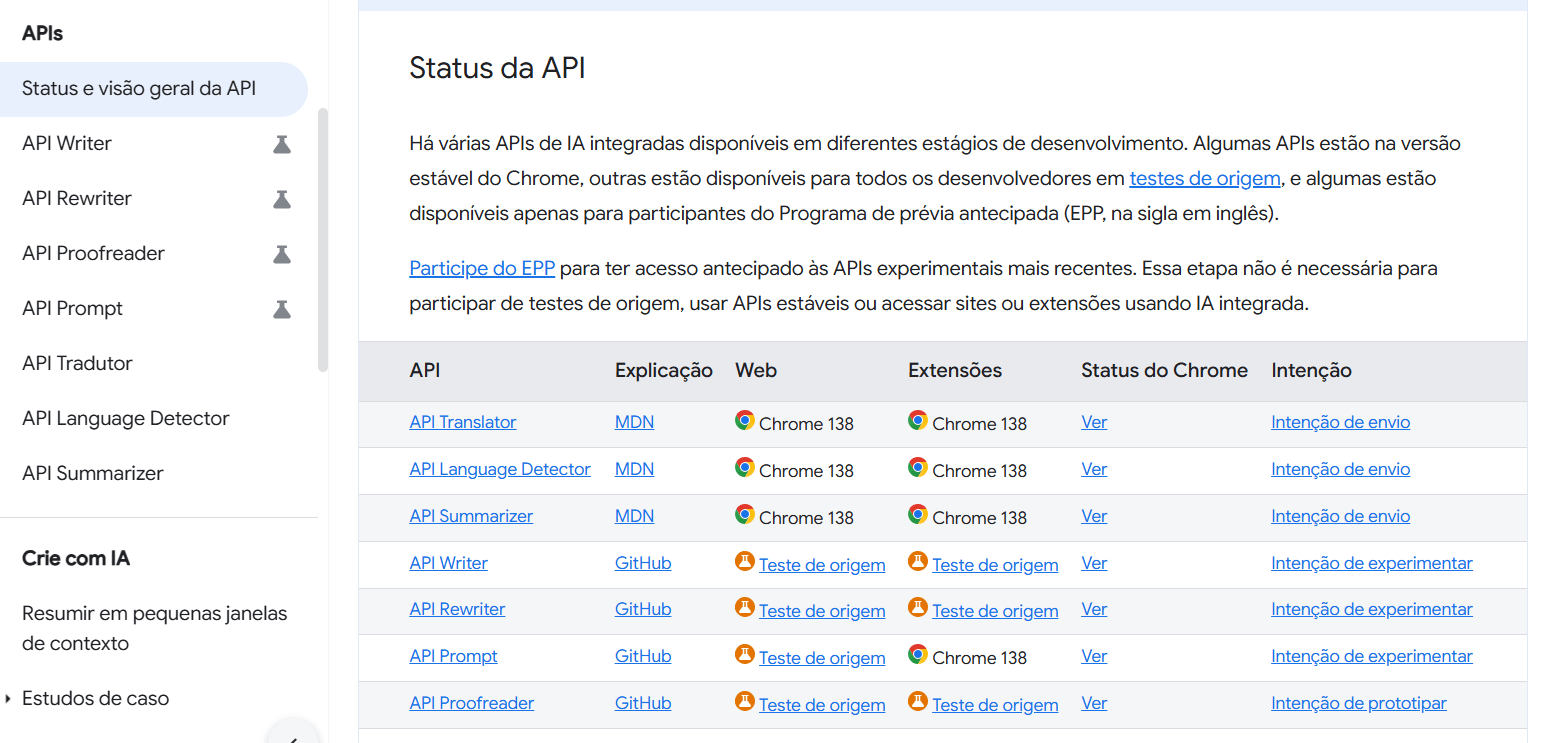Click the Intenção column header
Viewport: 1549px width, 743px height.
pos(1311,371)
